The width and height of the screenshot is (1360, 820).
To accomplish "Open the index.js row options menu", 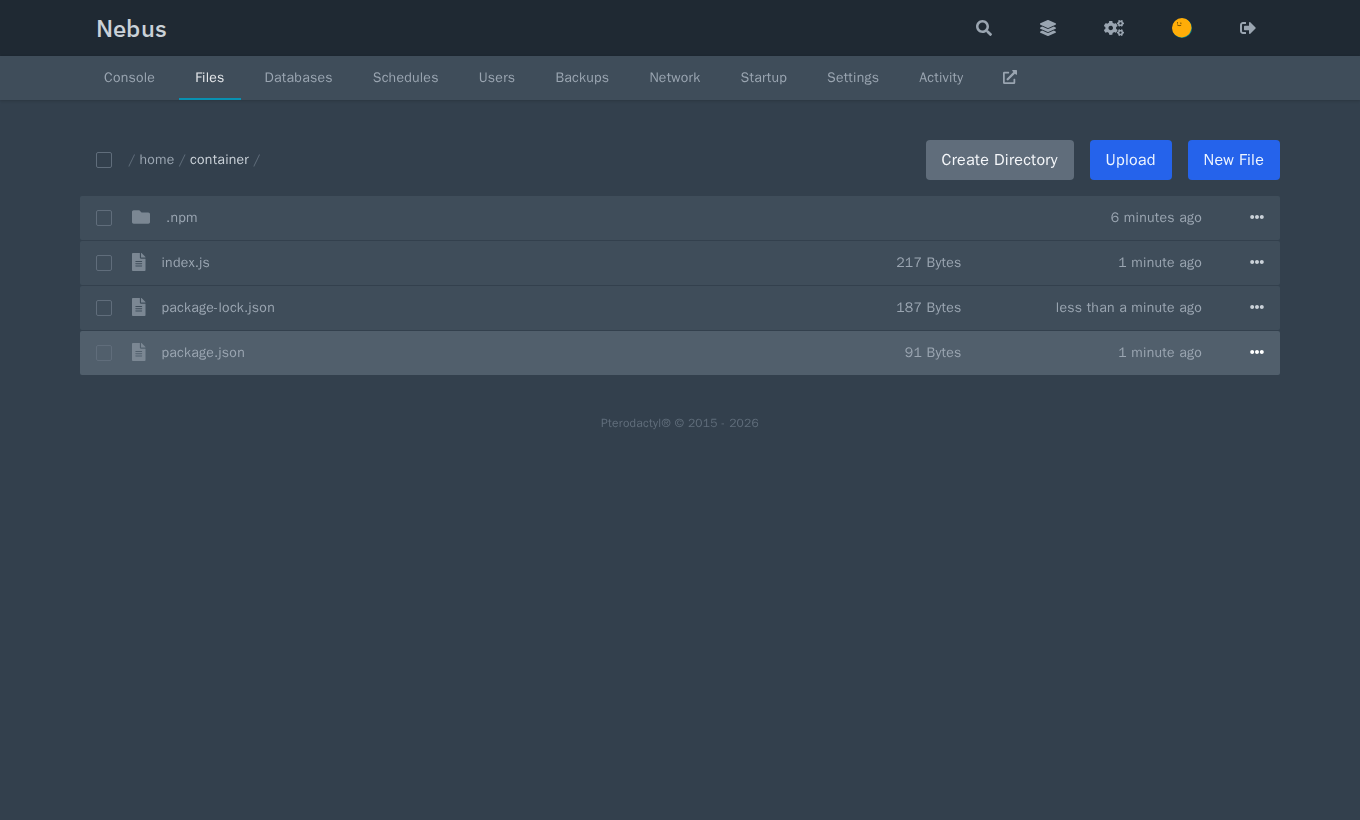I will pos(1257,262).
